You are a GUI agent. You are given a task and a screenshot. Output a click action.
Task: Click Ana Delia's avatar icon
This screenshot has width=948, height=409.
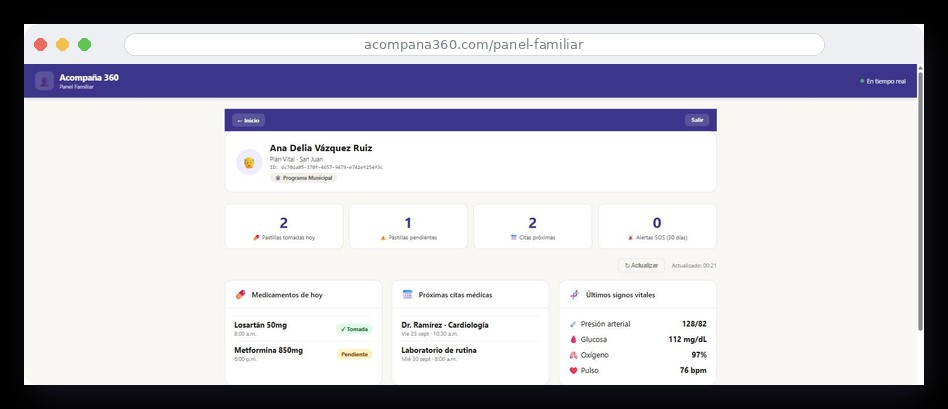point(249,162)
